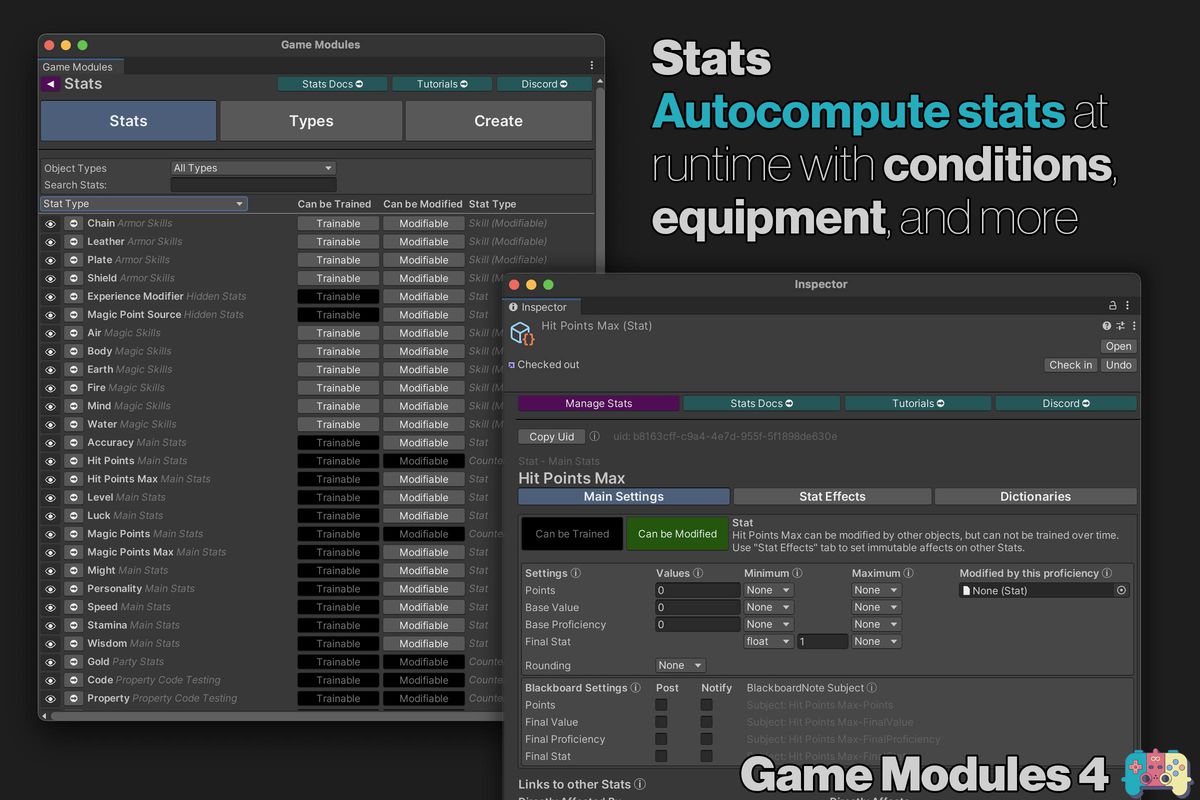Click the info icon beside Minimum header
Screen dimensions: 1200x800
[x=798, y=573]
